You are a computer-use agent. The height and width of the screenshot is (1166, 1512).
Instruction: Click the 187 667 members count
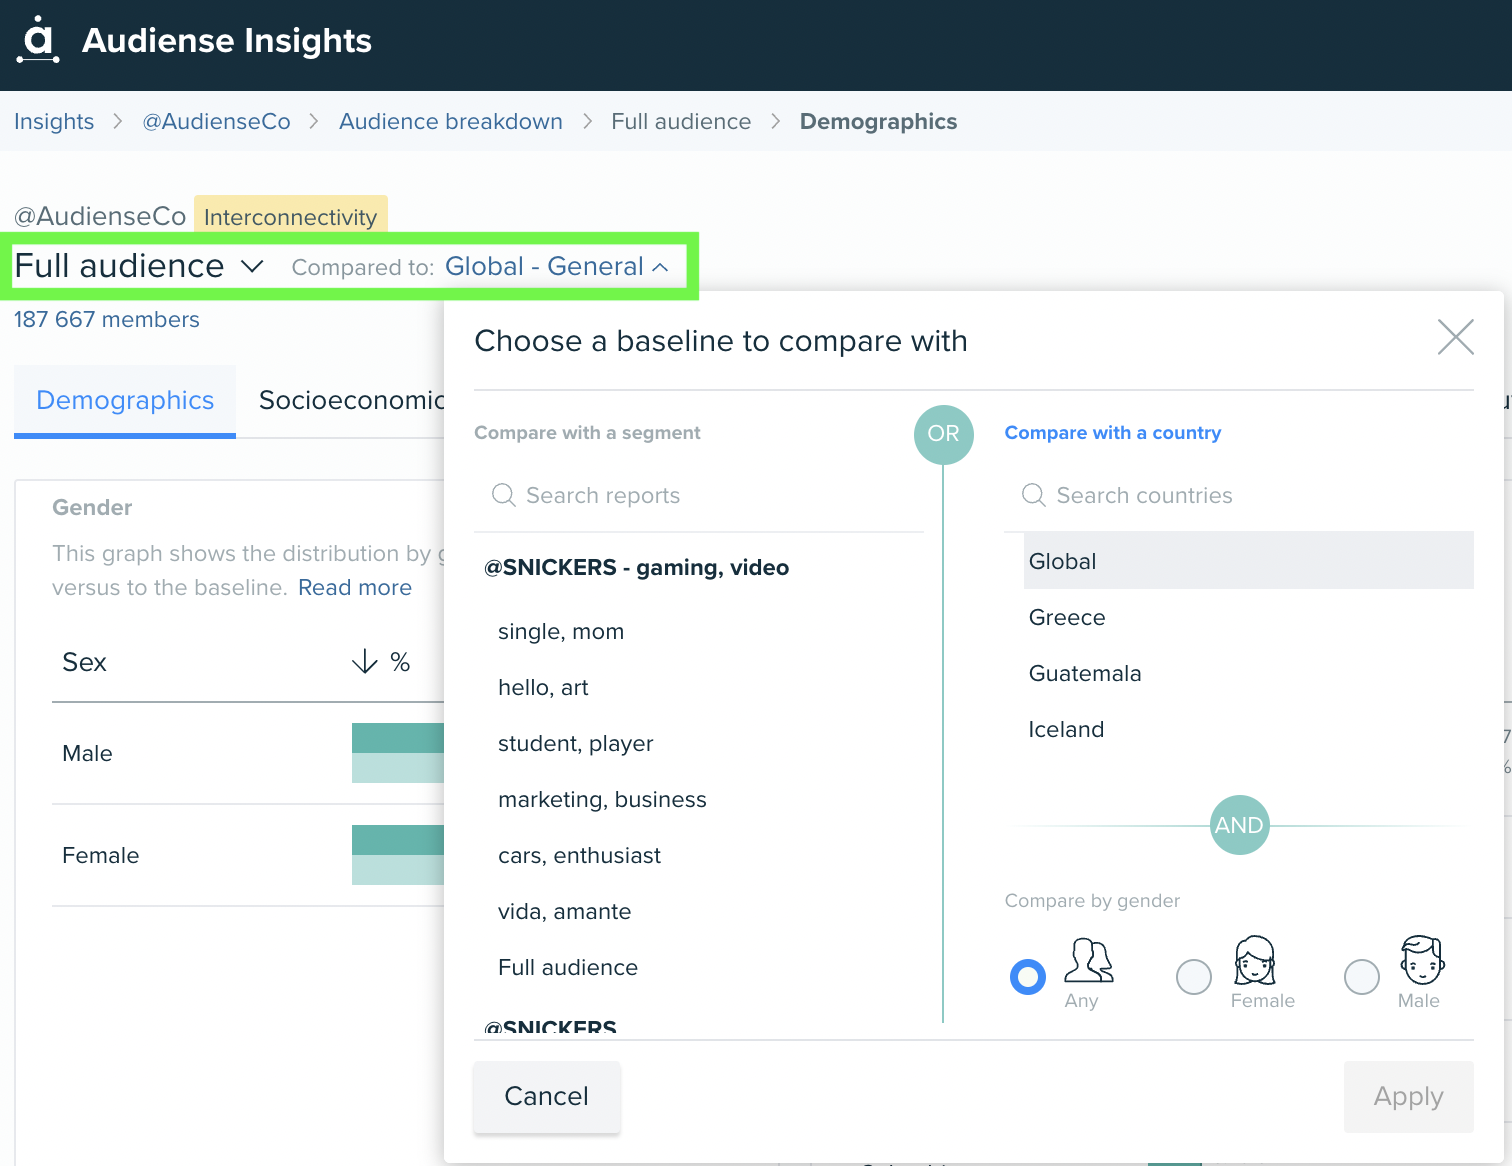pyautogui.click(x=107, y=319)
